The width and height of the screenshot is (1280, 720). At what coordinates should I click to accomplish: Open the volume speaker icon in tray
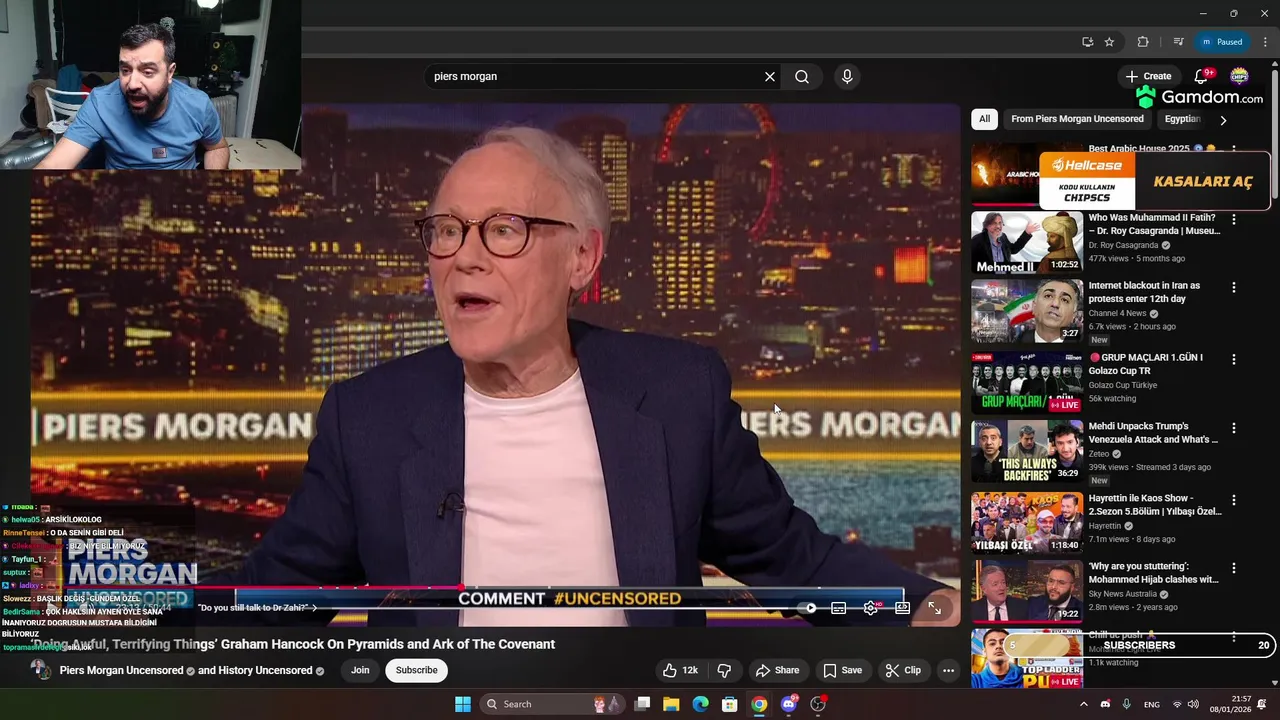coord(1192,704)
